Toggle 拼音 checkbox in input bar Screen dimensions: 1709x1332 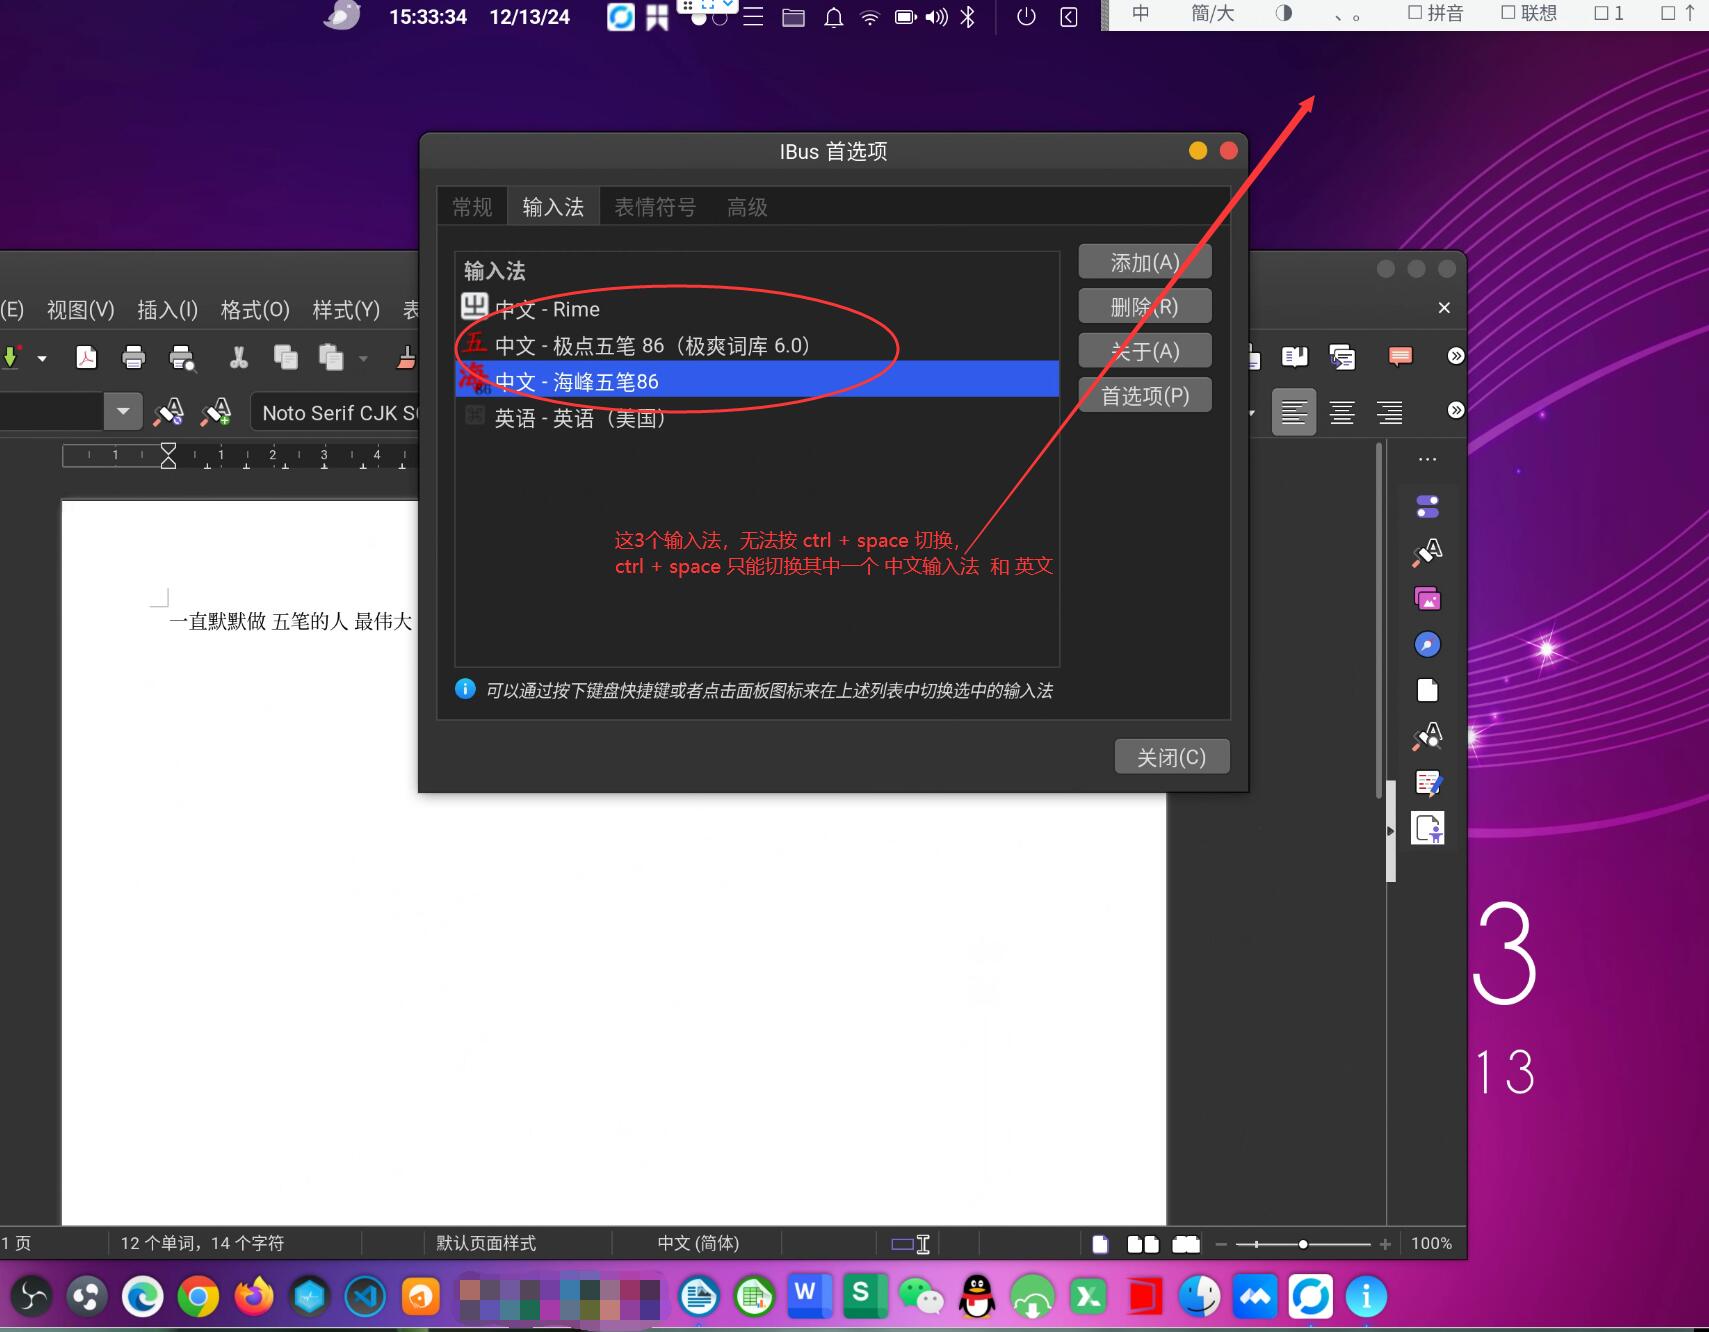coord(1435,13)
